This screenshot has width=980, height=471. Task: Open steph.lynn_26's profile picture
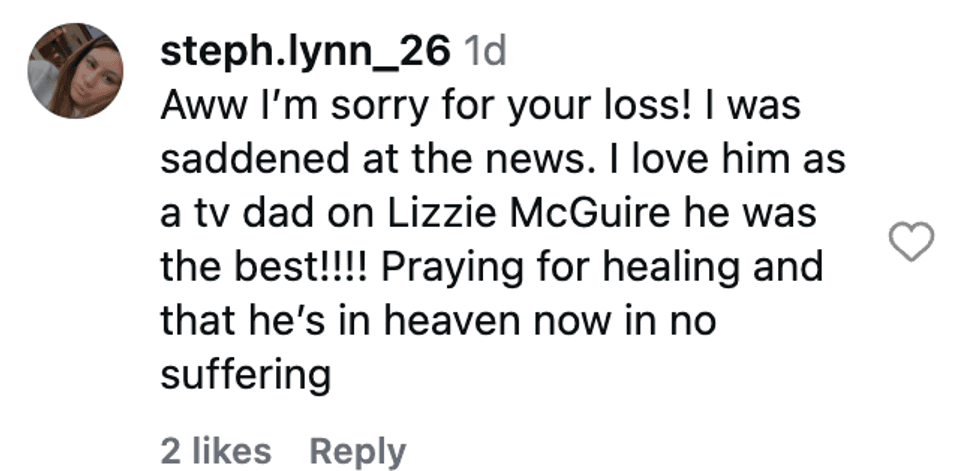point(75,71)
